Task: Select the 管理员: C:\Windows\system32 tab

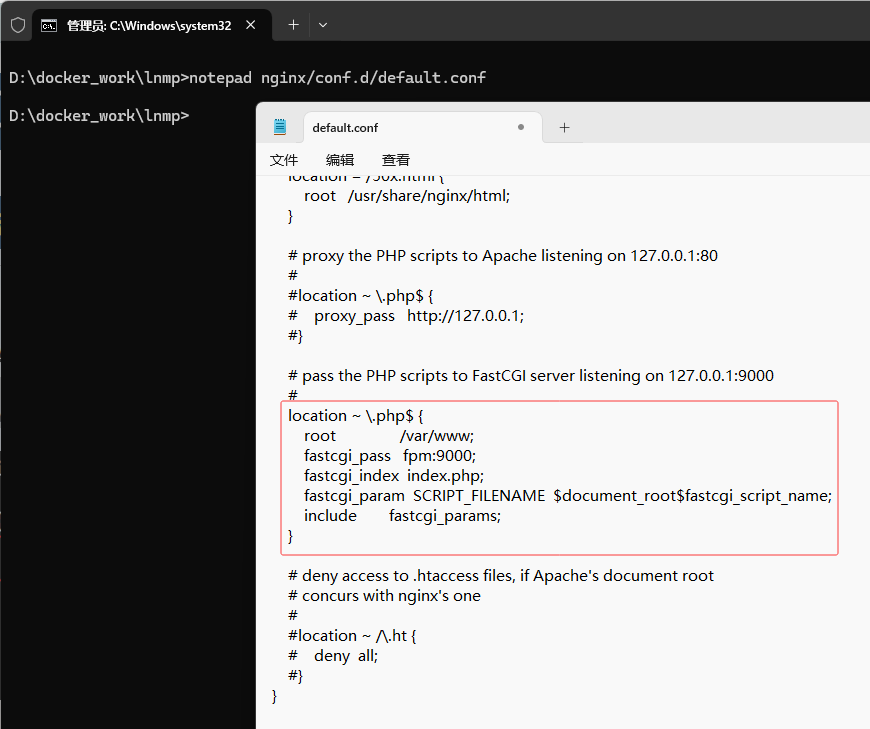Action: tap(152, 26)
